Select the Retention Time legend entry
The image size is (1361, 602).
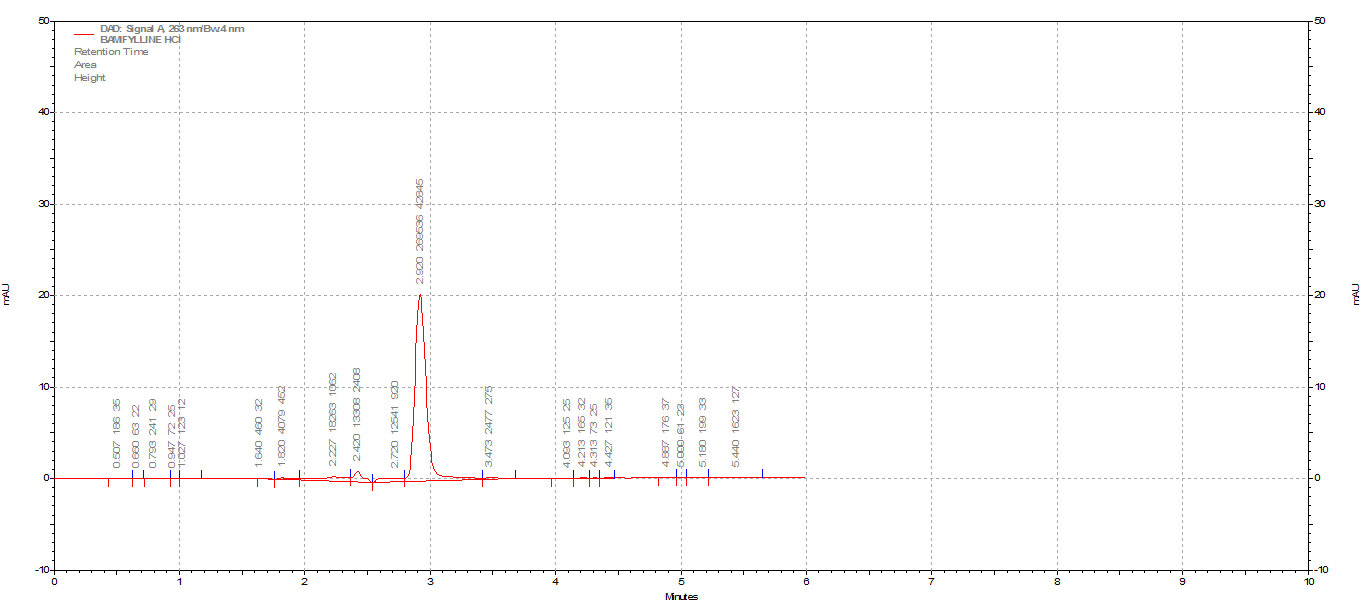[x=111, y=52]
